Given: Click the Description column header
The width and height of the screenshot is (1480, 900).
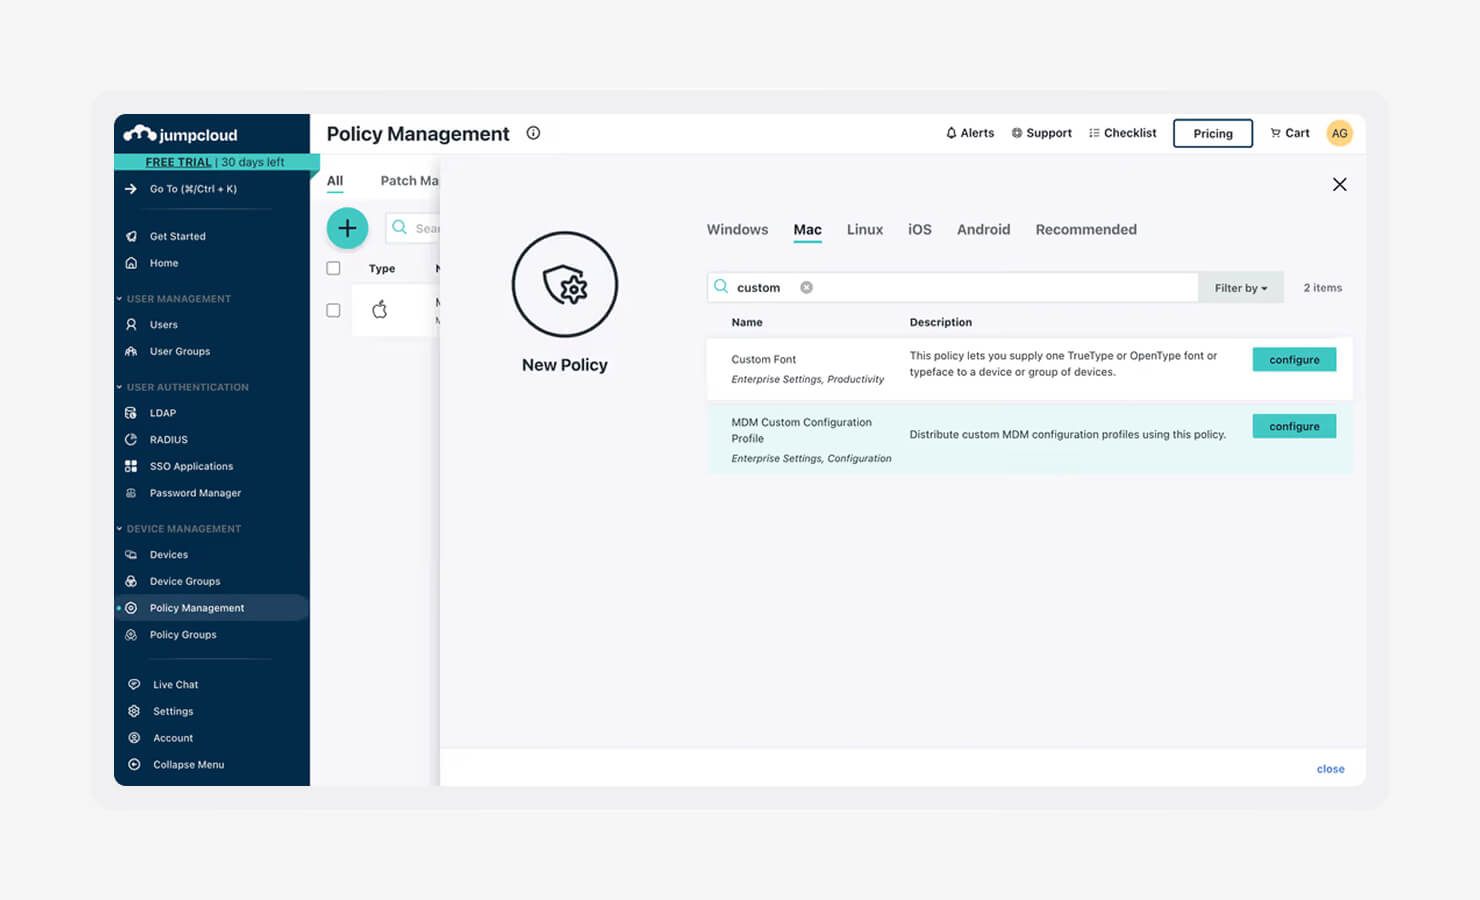Looking at the screenshot, I should pyautogui.click(x=941, y=323).
